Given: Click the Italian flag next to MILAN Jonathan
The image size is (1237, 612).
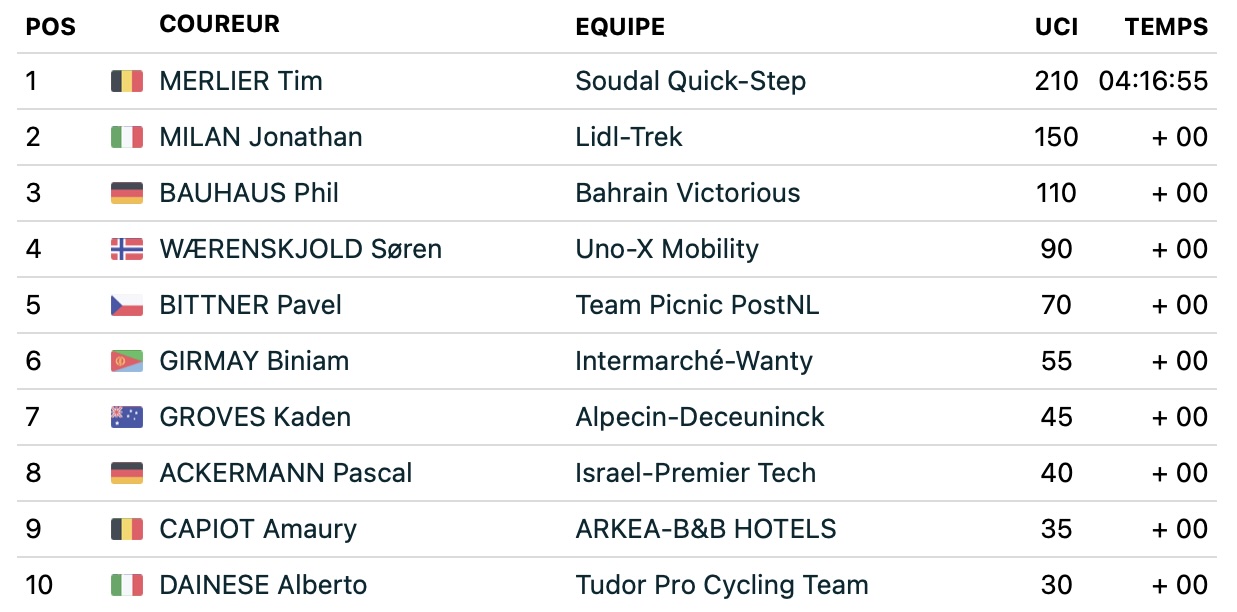Looking at the screenshot, I should 127,137.
